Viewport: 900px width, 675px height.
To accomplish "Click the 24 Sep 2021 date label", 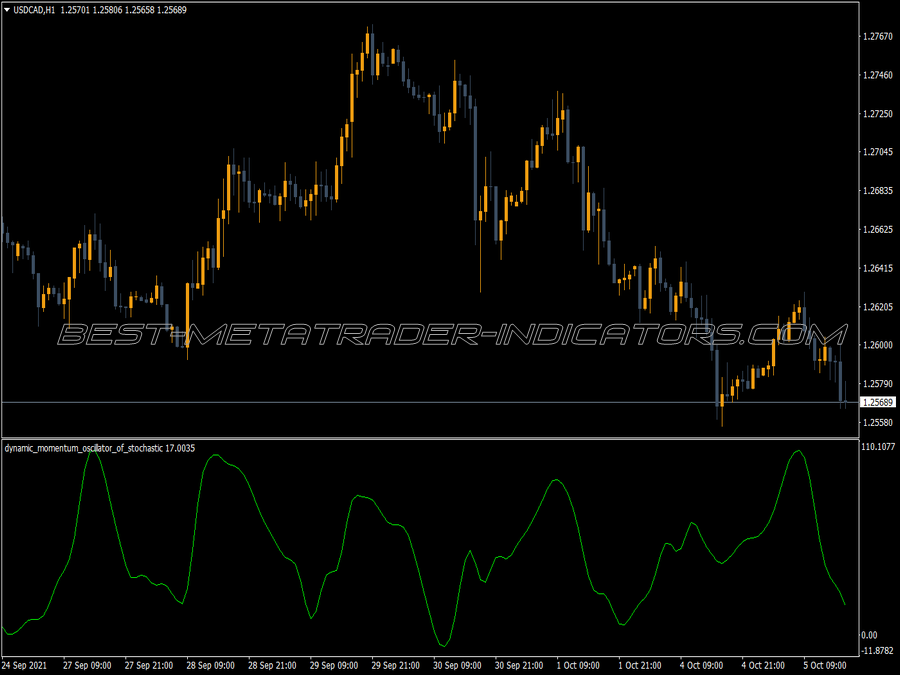I will coord(24,665).
